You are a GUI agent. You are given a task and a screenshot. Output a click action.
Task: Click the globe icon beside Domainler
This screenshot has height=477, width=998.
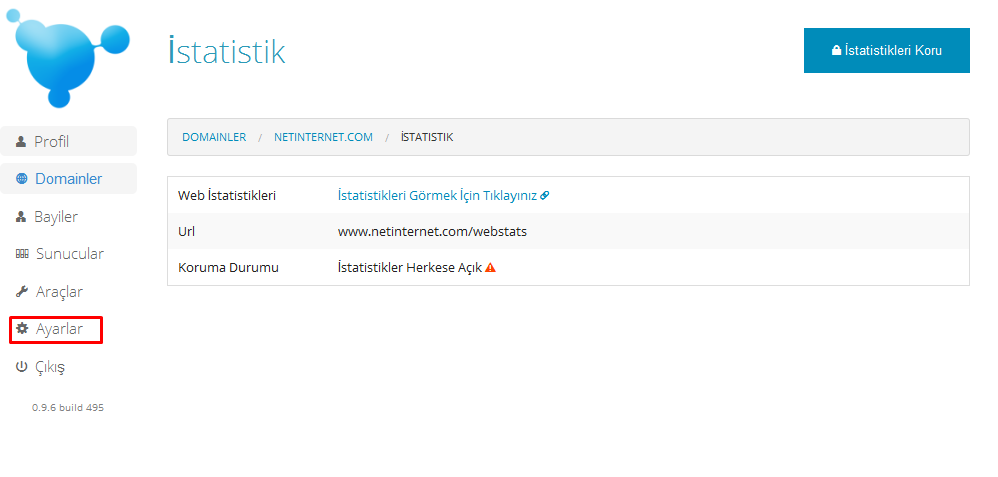21,180
